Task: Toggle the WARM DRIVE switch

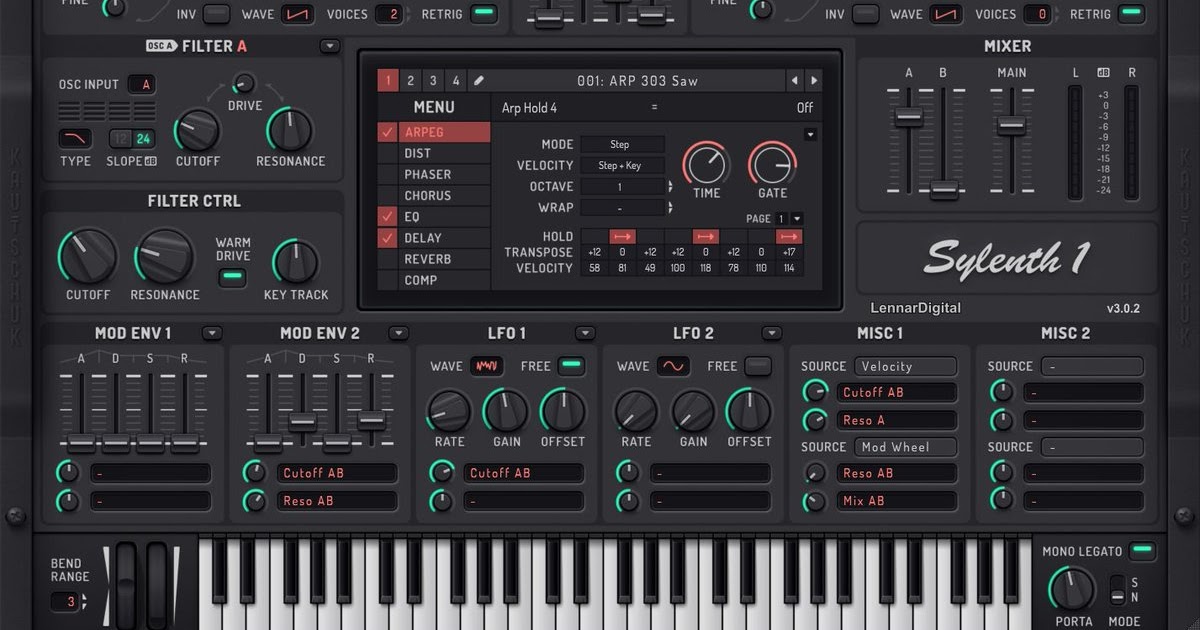Action: tap(232, 277)
